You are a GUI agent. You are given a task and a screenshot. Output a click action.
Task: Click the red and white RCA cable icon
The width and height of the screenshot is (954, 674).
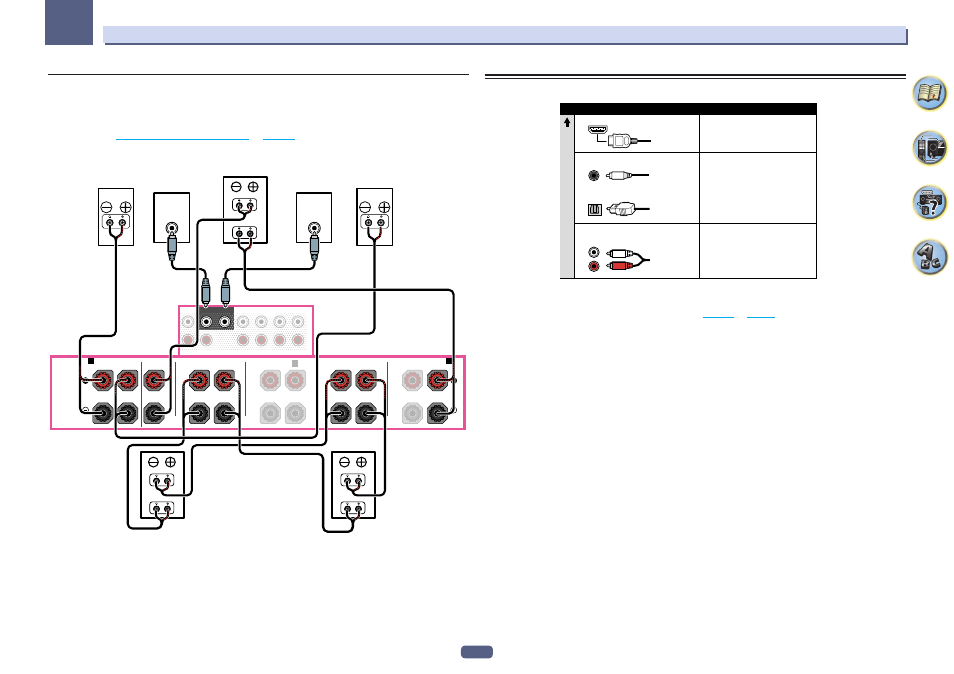618,259
